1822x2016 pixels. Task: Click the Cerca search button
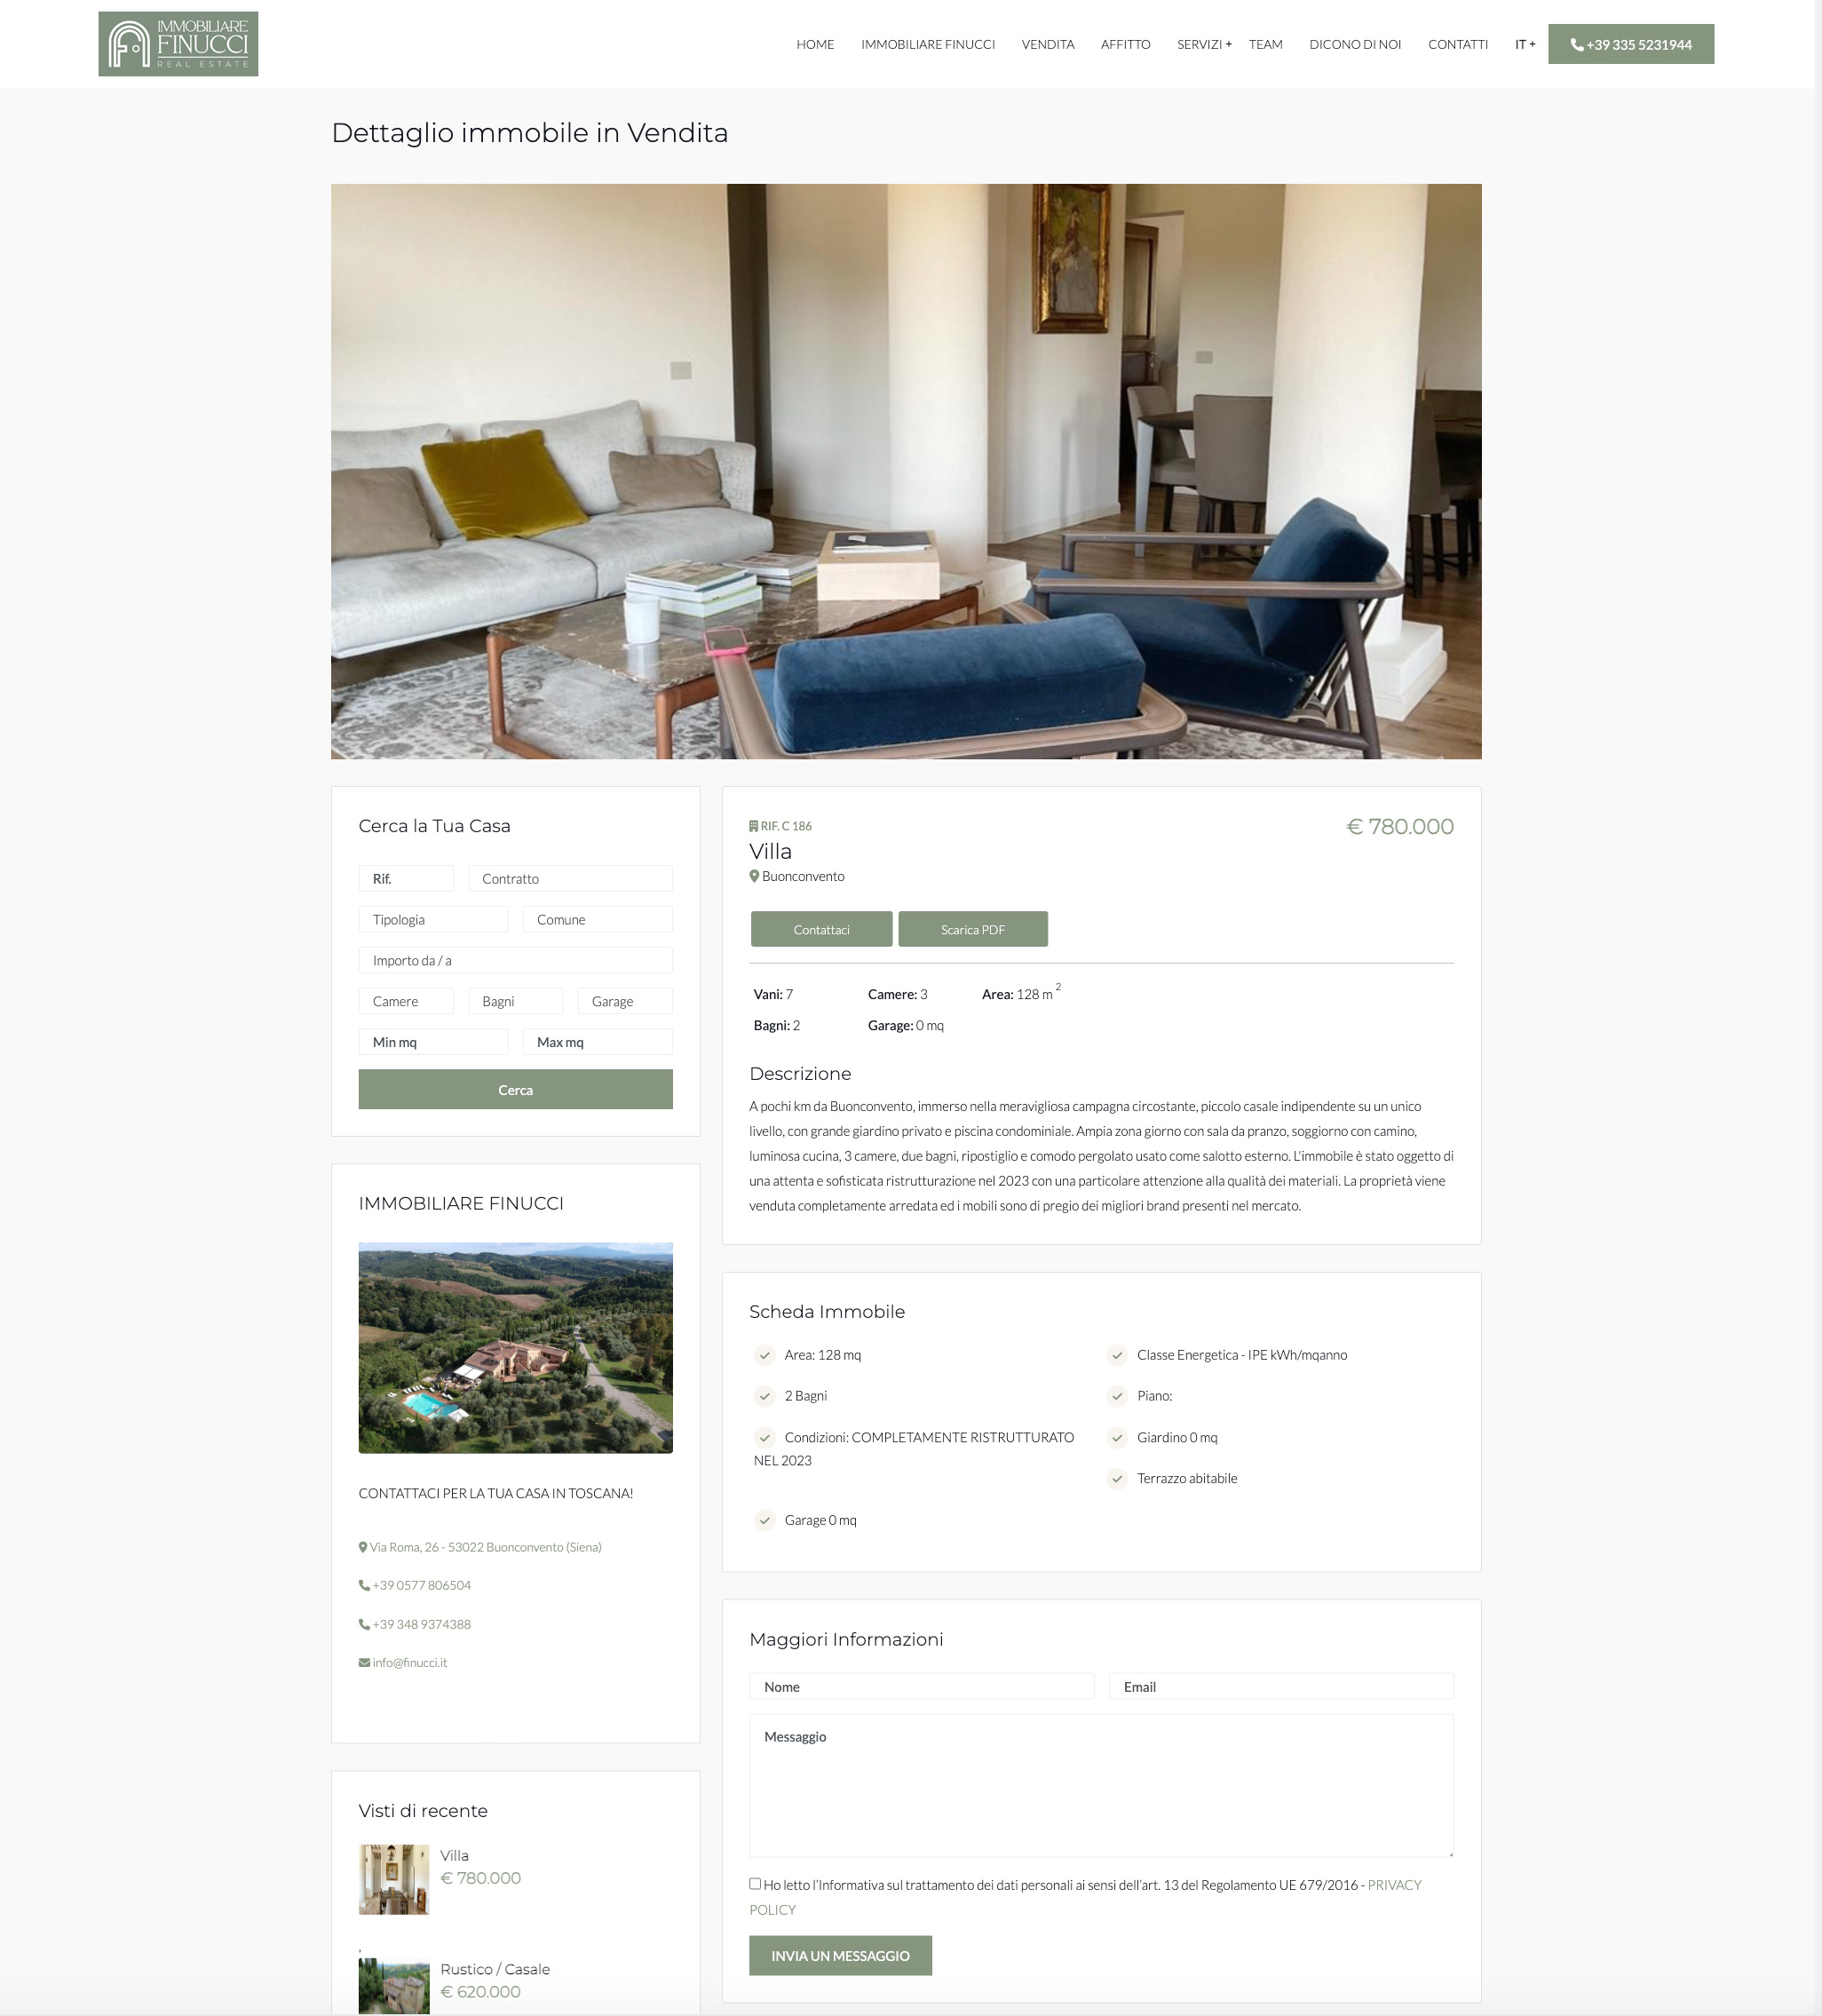tap(516, 1090)
